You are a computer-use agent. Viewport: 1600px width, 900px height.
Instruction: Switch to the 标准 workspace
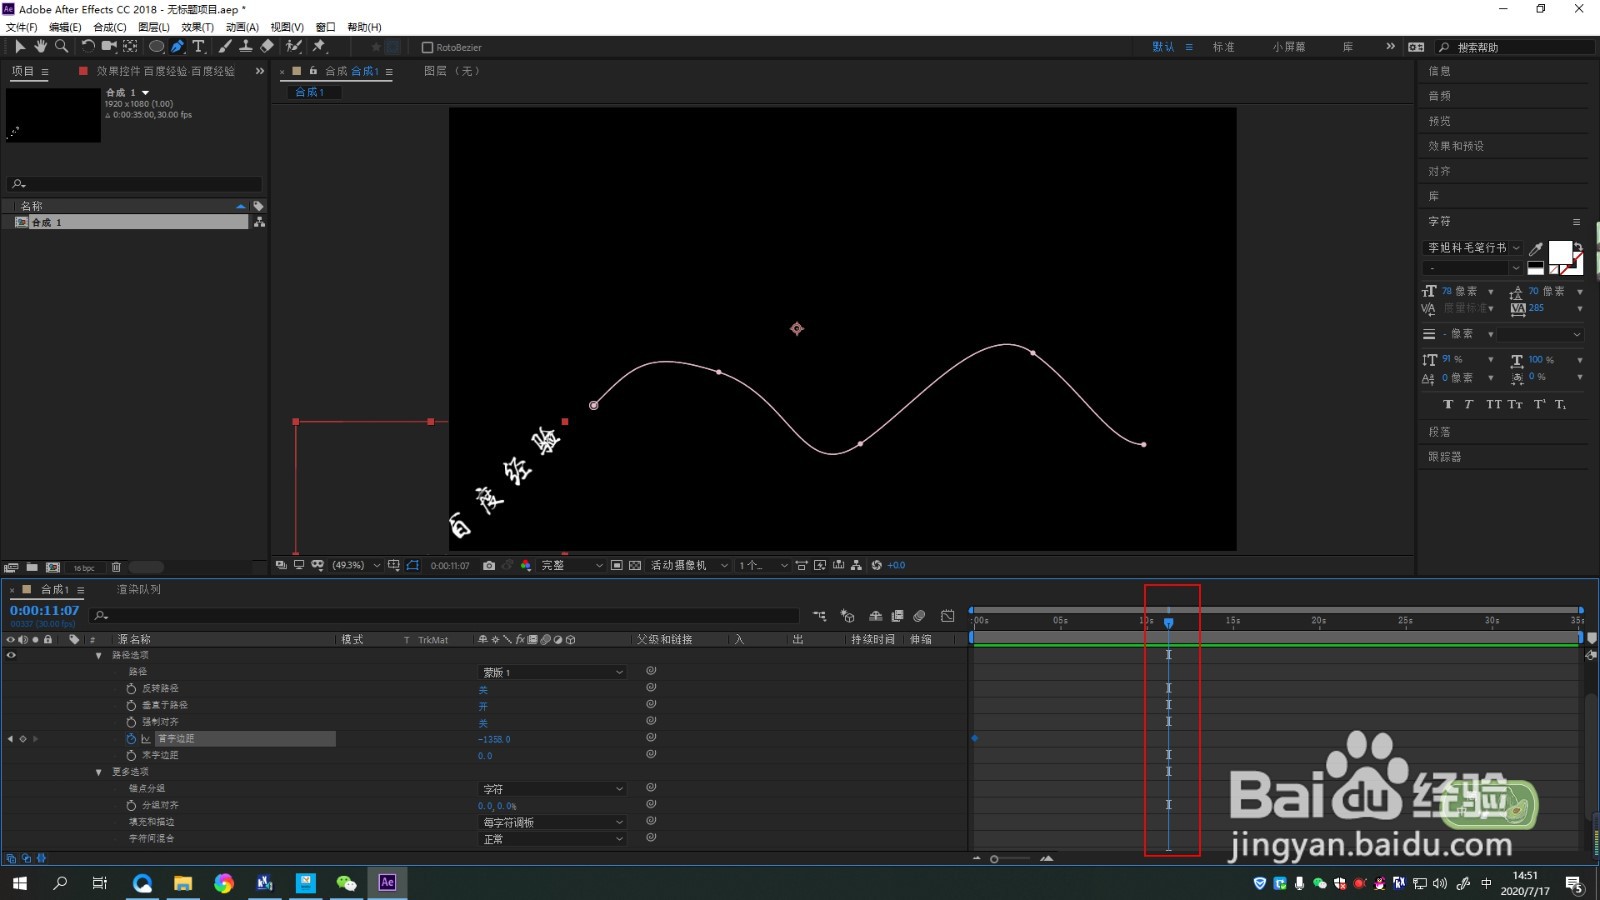(x=1224, y=47)
